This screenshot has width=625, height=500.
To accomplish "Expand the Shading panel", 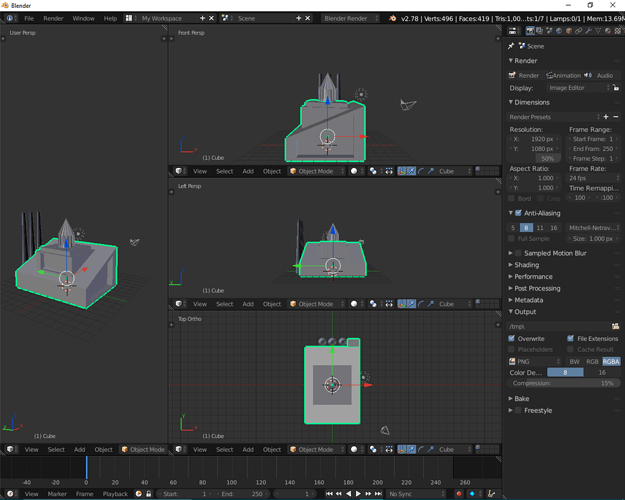I will pyautogui.click(x=526, y=265).
